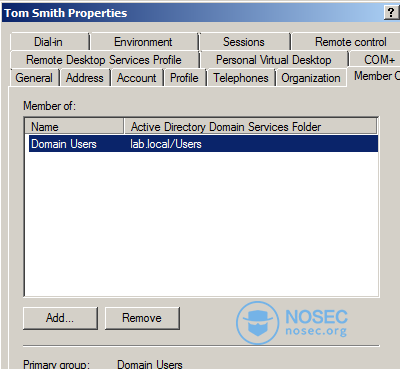Viewport: 400px width, 369px height.
Task: Click the lab.local/Users folder cell
Action: [x=166, y=144]
